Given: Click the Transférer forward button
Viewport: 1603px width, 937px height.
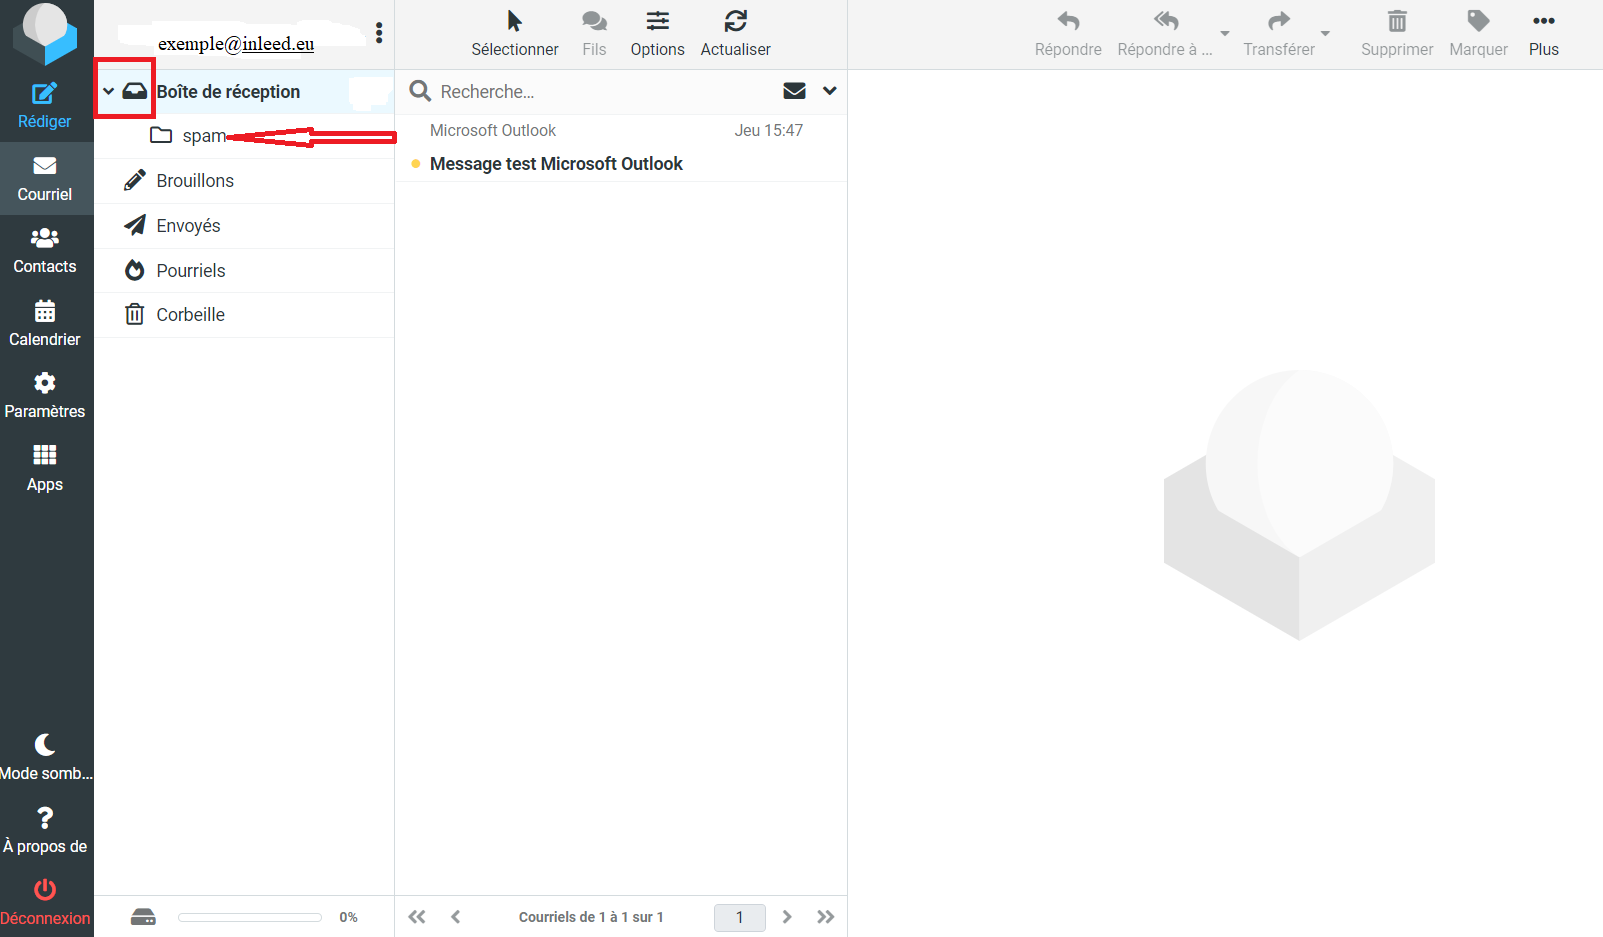Looking at the screenshot, I should coord(1279,34).
